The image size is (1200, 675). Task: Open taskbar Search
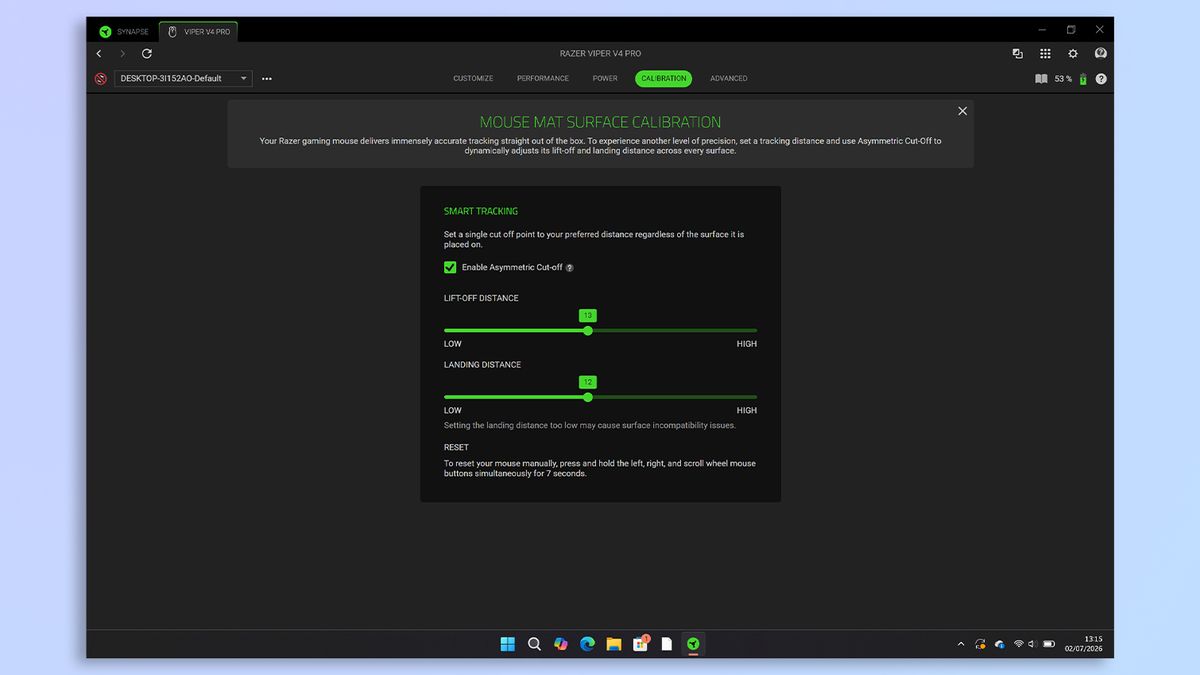[534, 644]
